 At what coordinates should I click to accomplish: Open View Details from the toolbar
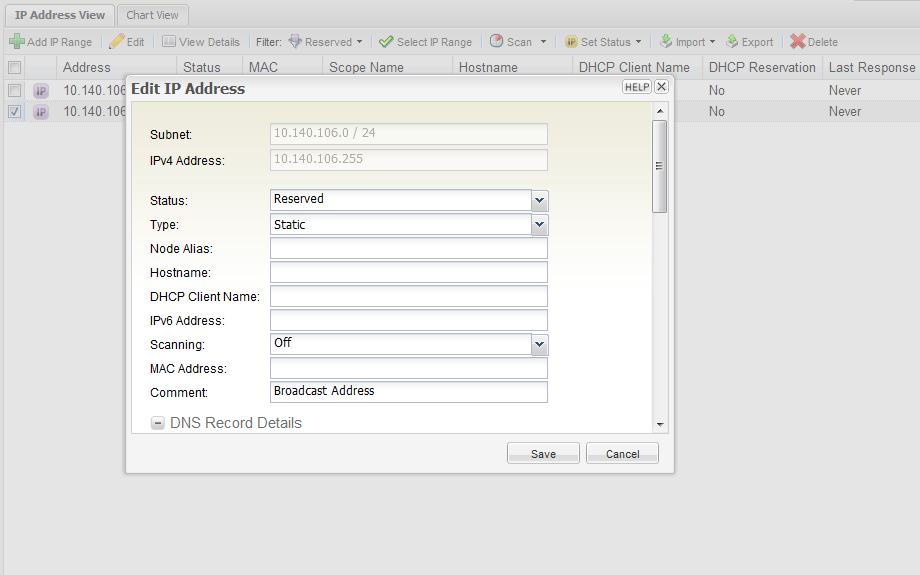click(201, 42)
